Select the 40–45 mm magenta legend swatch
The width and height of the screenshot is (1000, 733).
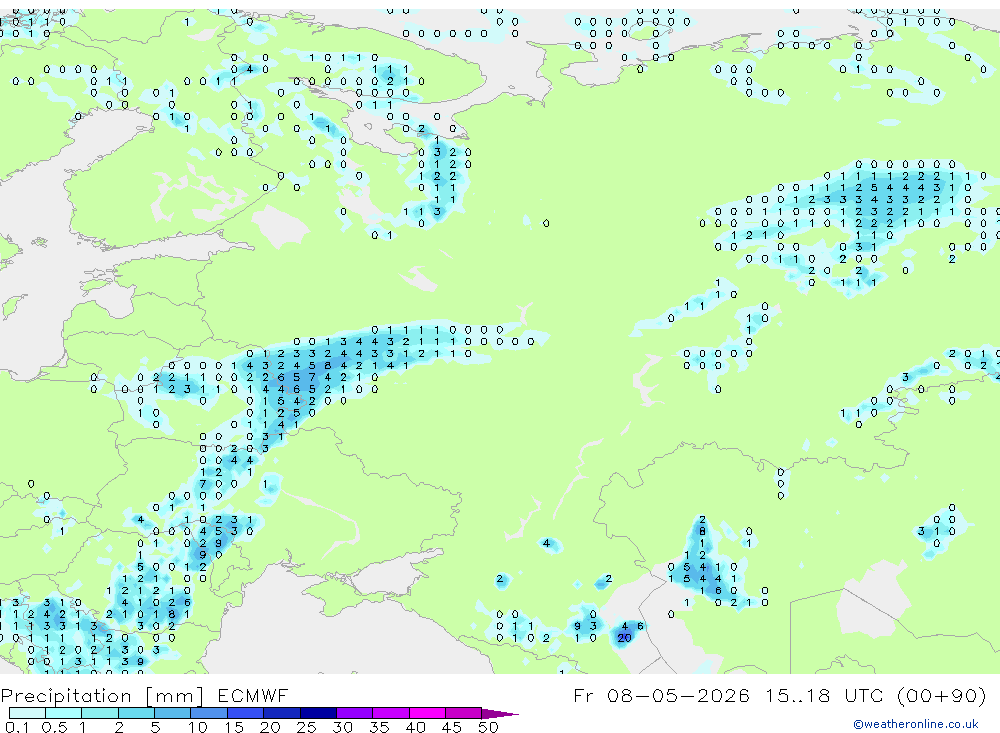coord(427,713)
